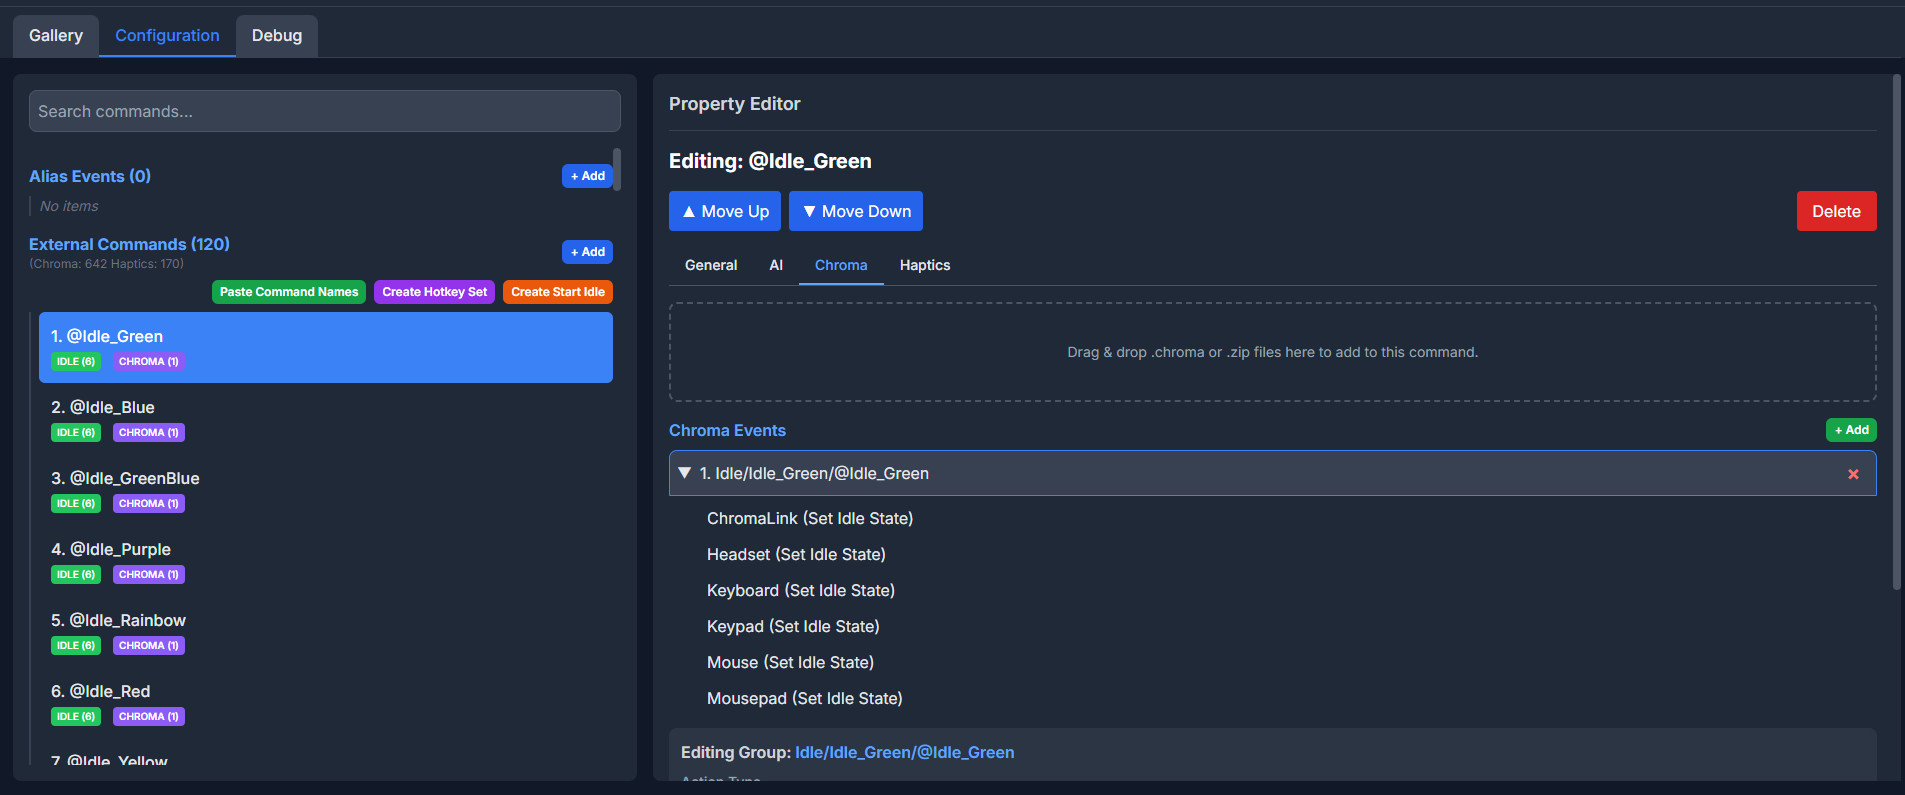
Task: Click Paste Command Names button
Action: pos(288,292)
